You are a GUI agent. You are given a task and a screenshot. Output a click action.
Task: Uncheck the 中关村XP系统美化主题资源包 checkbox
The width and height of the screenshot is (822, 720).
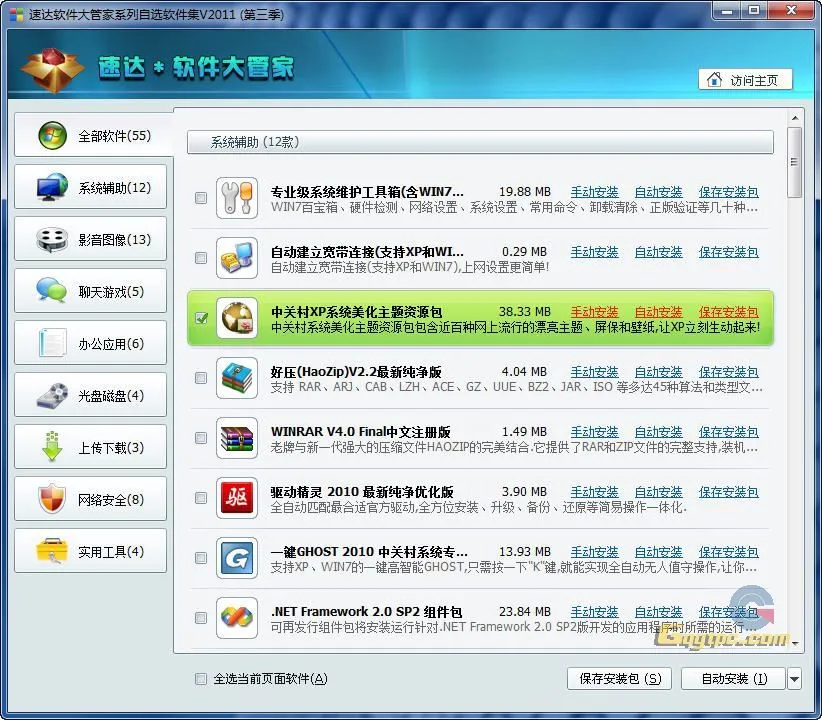[201, 318]
